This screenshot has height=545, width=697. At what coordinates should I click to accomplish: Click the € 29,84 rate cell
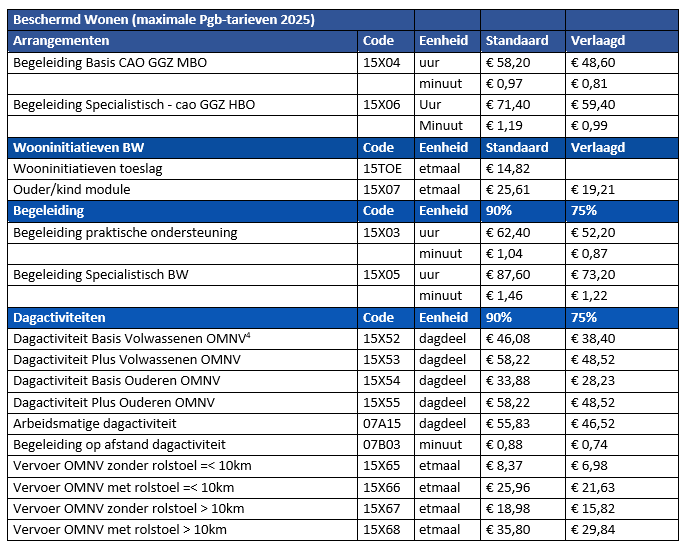(592, 530)
